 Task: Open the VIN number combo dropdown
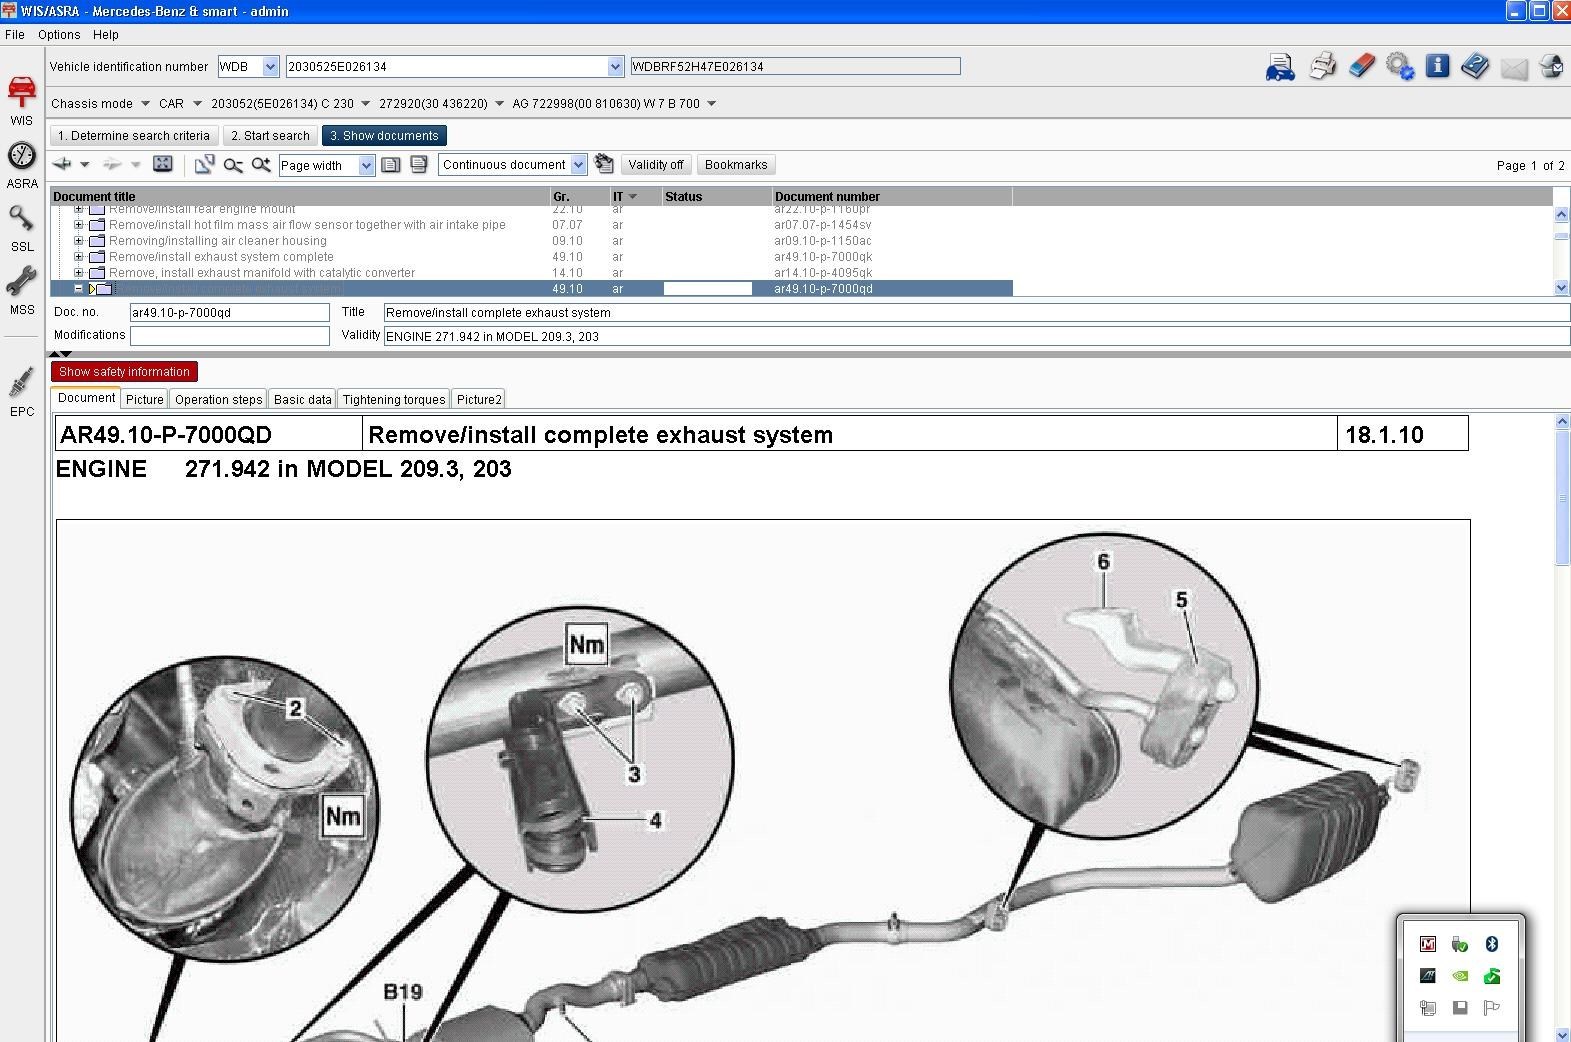(615, 67)
